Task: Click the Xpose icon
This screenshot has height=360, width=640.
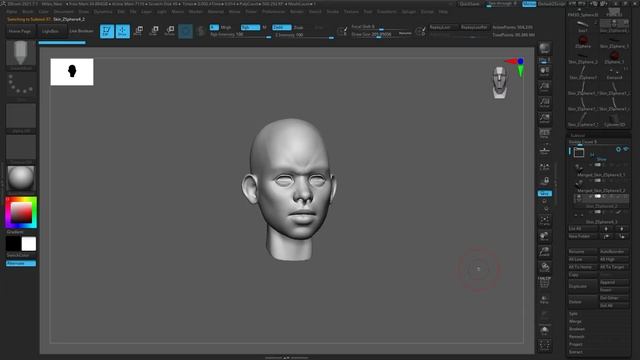Action: (544, 346)
